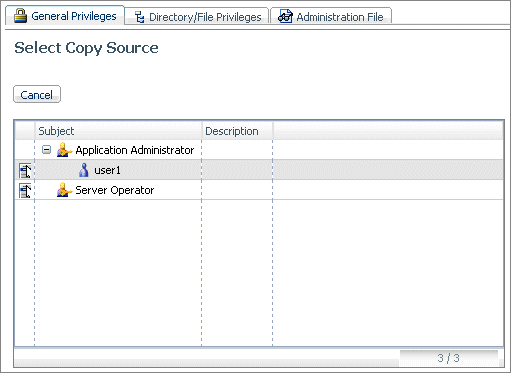Select the Server Operator entry

(115, 190)
